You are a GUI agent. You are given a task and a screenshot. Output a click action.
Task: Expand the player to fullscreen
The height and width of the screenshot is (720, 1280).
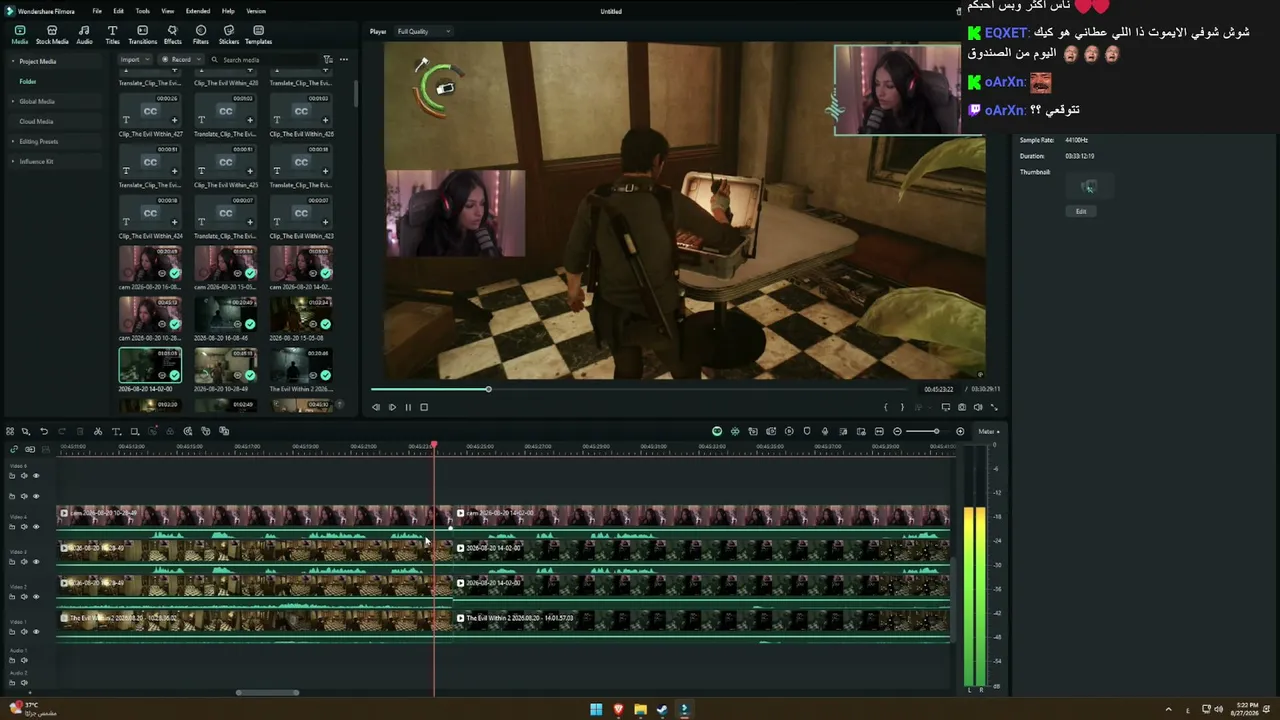coord(994,407)
